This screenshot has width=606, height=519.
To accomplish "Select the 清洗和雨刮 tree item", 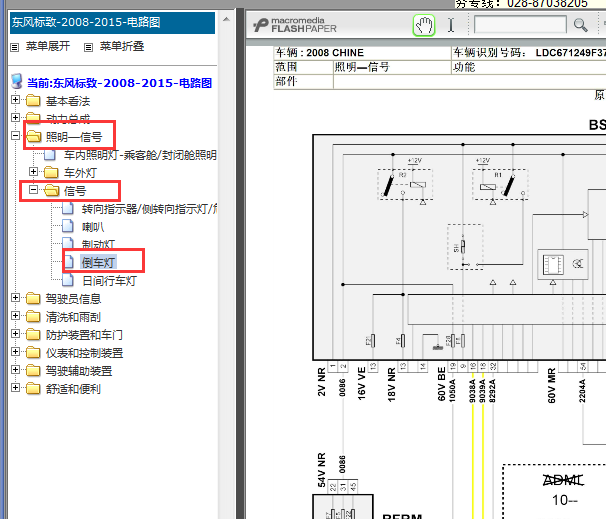I will coord(73,317).
